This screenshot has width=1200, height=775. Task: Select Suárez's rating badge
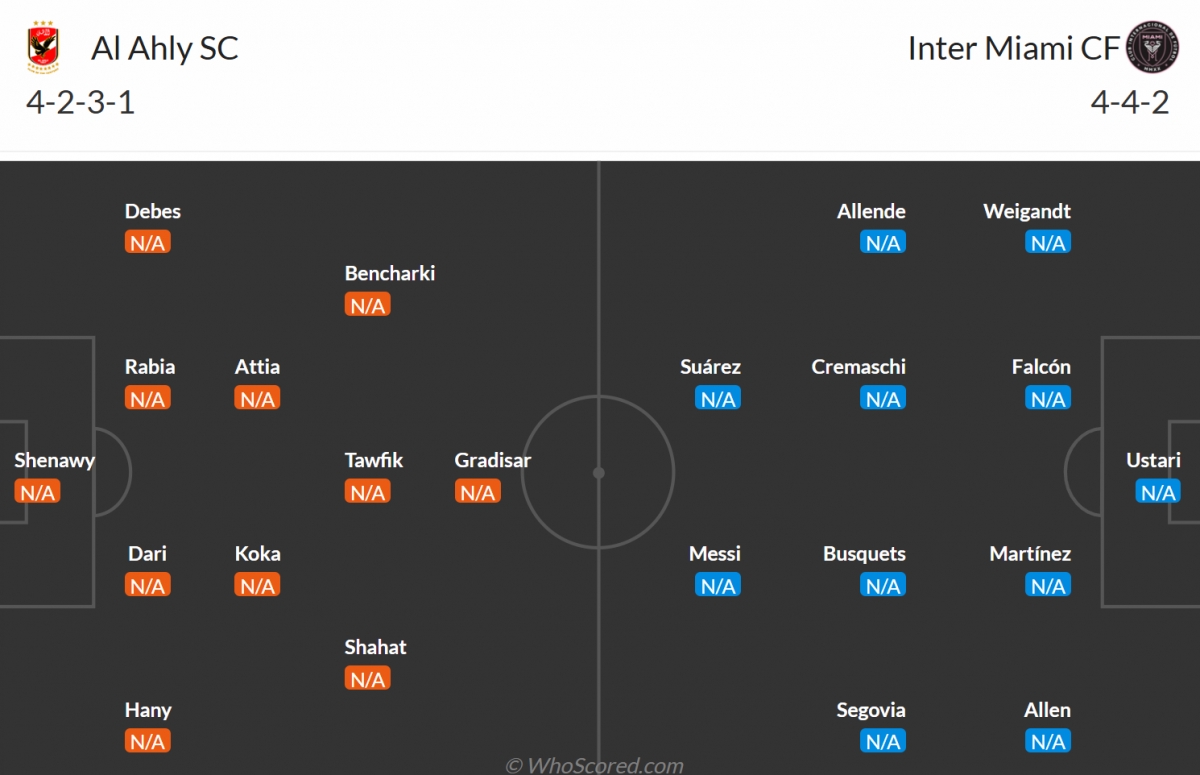pyautogui.click(x=718, y=398)
